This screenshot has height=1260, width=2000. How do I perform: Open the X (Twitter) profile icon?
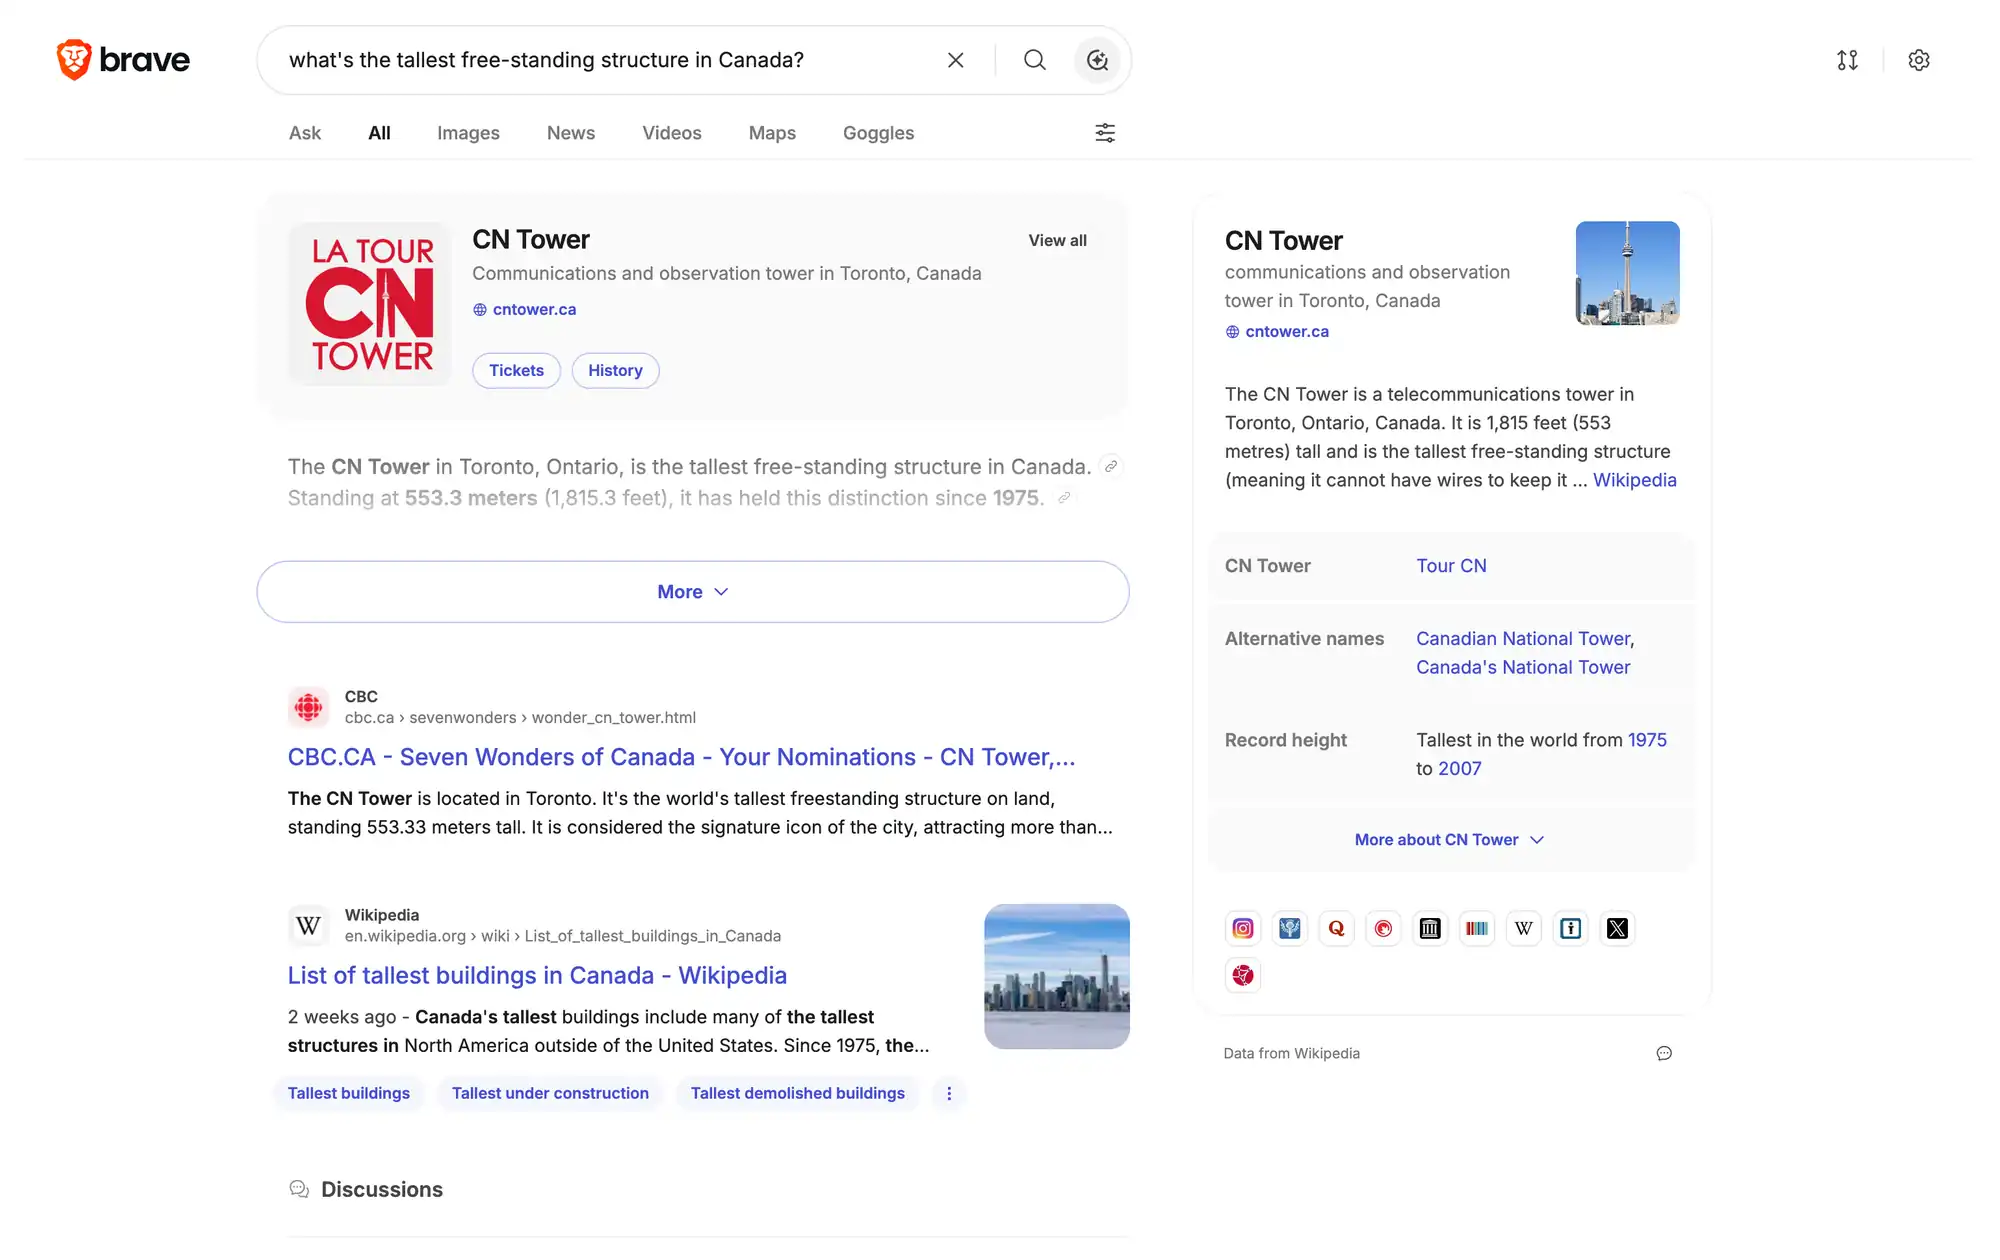(1617, 929)
